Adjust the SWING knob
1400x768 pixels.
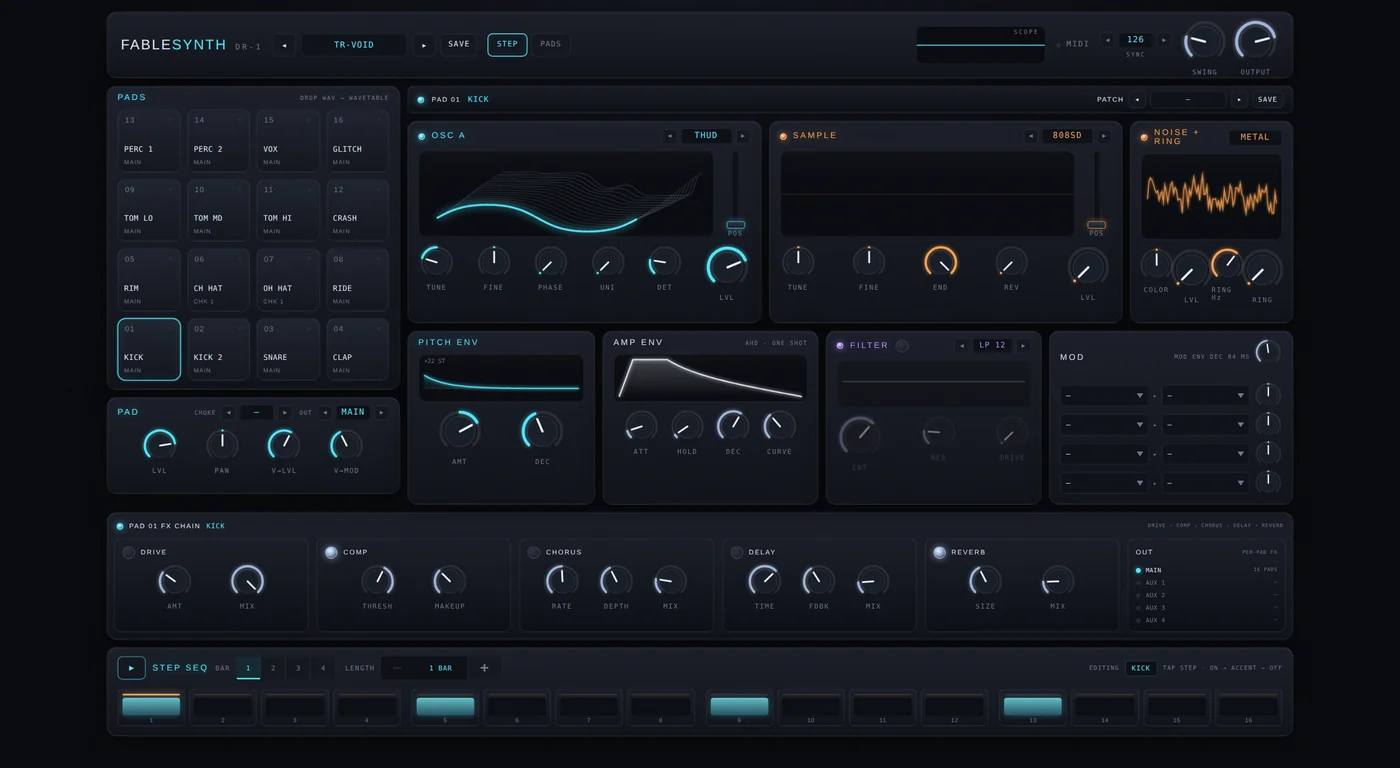click(1204, 41)
